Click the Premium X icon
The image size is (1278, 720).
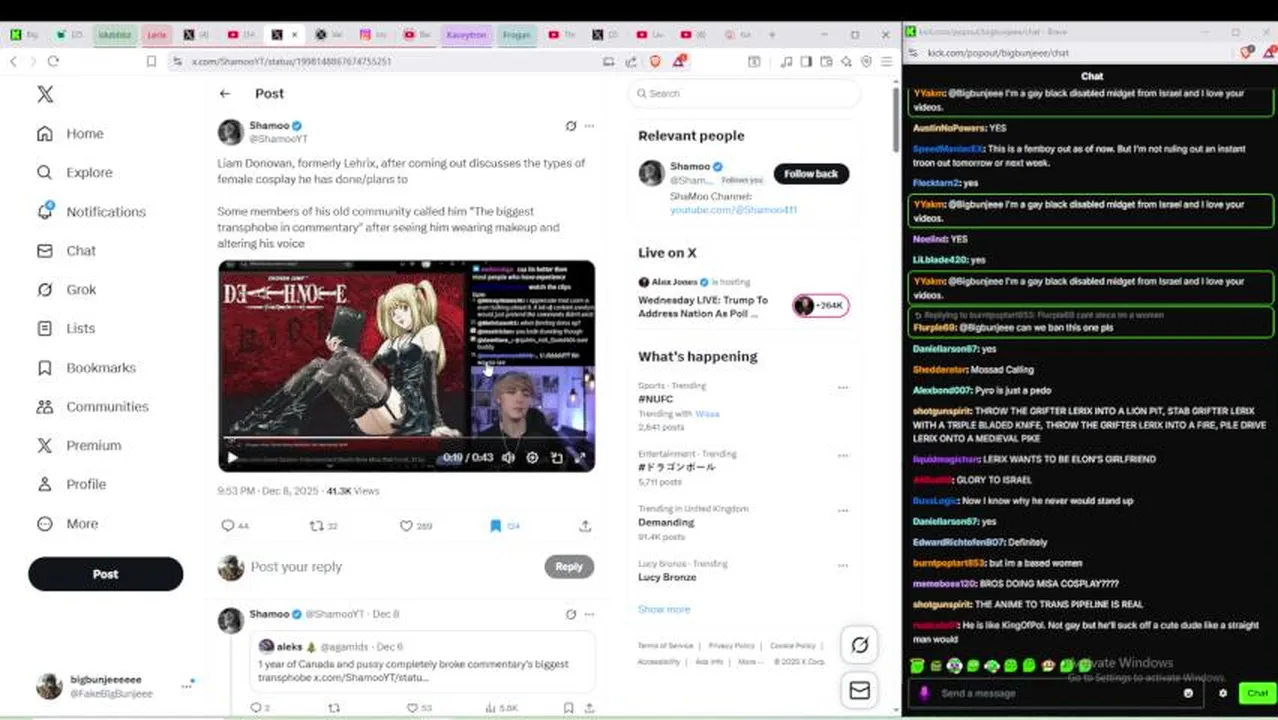[45, 445]
